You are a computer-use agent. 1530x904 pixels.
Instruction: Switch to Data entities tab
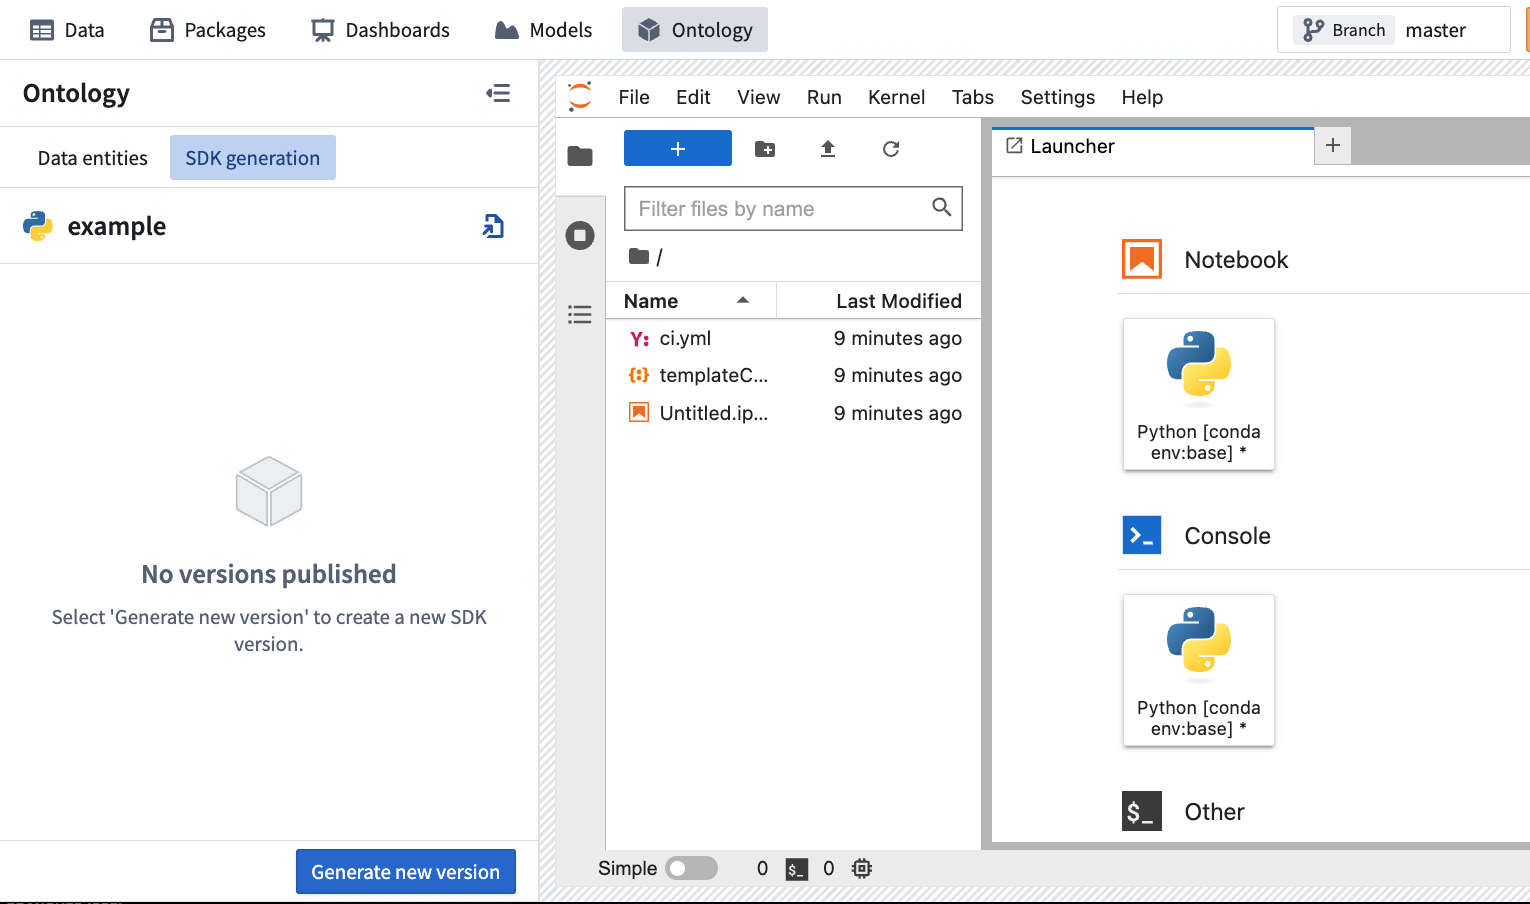point(93,158)
